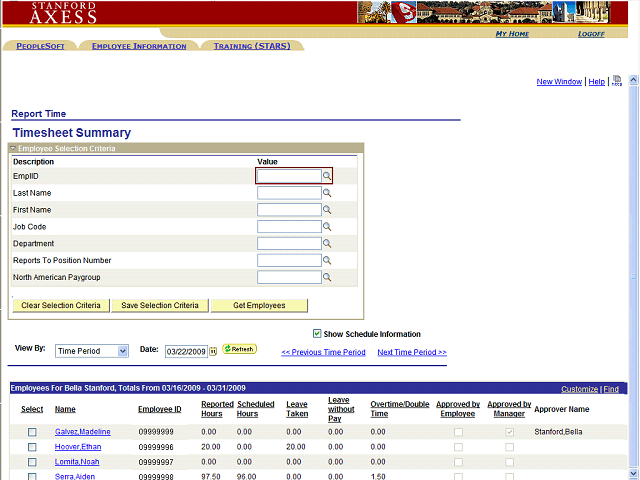This screenshot has width=640, height=480.
Task: Click the Refresh button beside Date
Action: (x=239, y=349)
